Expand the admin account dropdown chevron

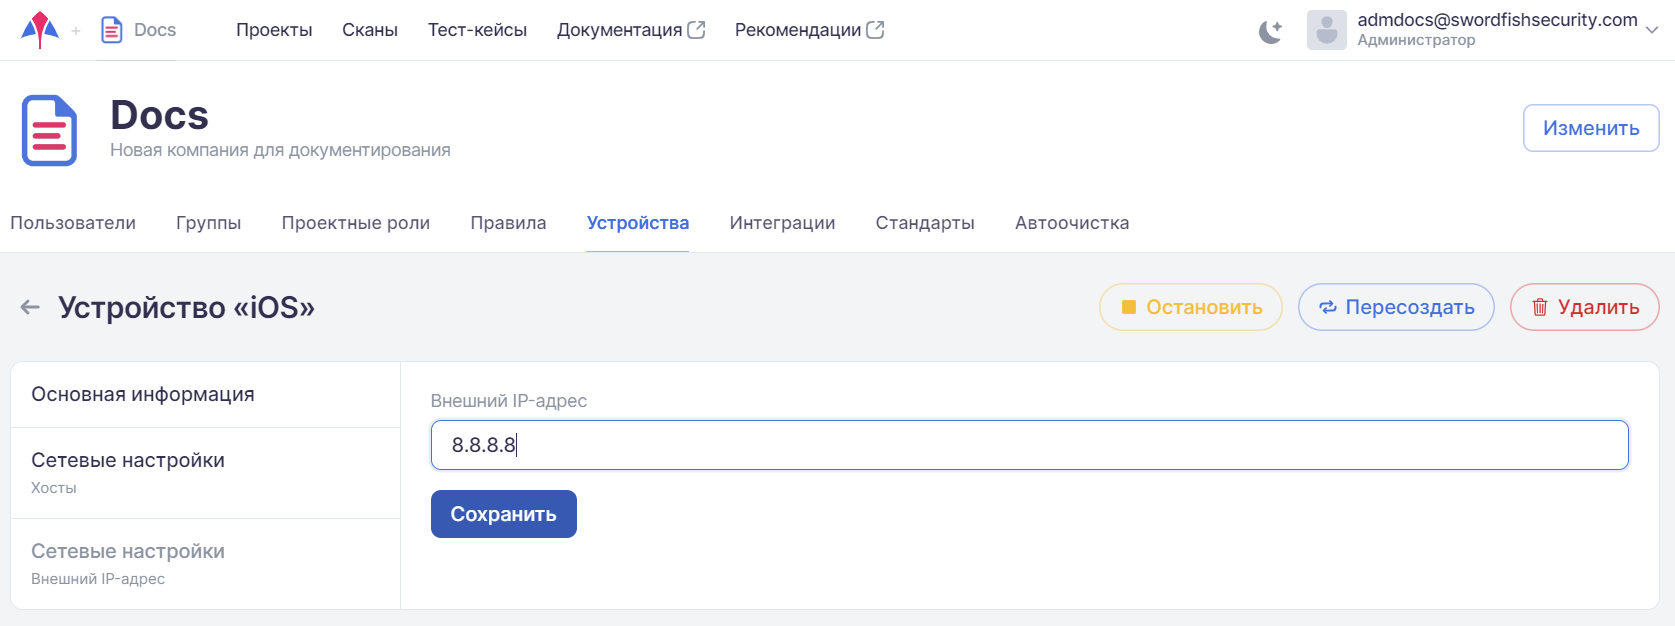pyautogui.click(x=1652, y=30)
